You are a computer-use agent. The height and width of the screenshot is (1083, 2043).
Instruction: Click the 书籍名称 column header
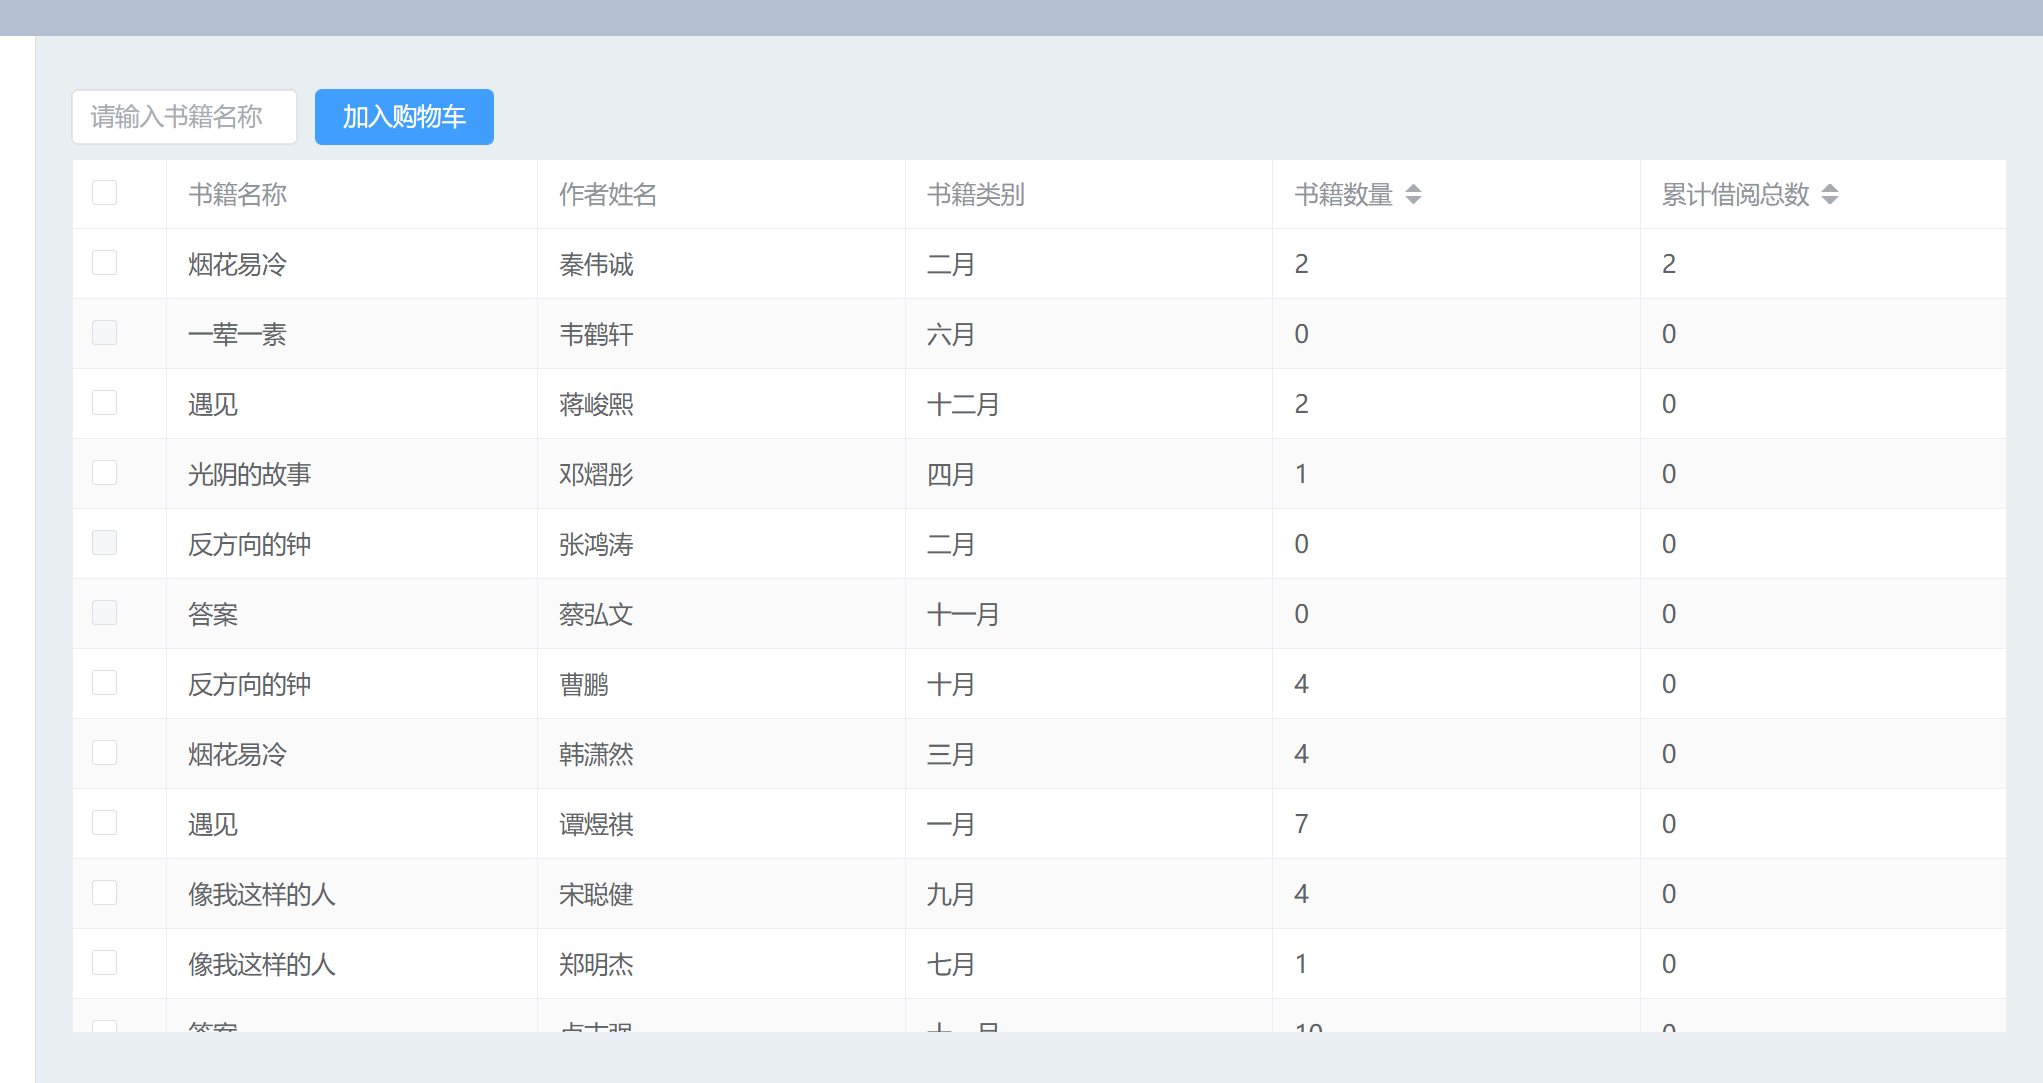[238, 194]
